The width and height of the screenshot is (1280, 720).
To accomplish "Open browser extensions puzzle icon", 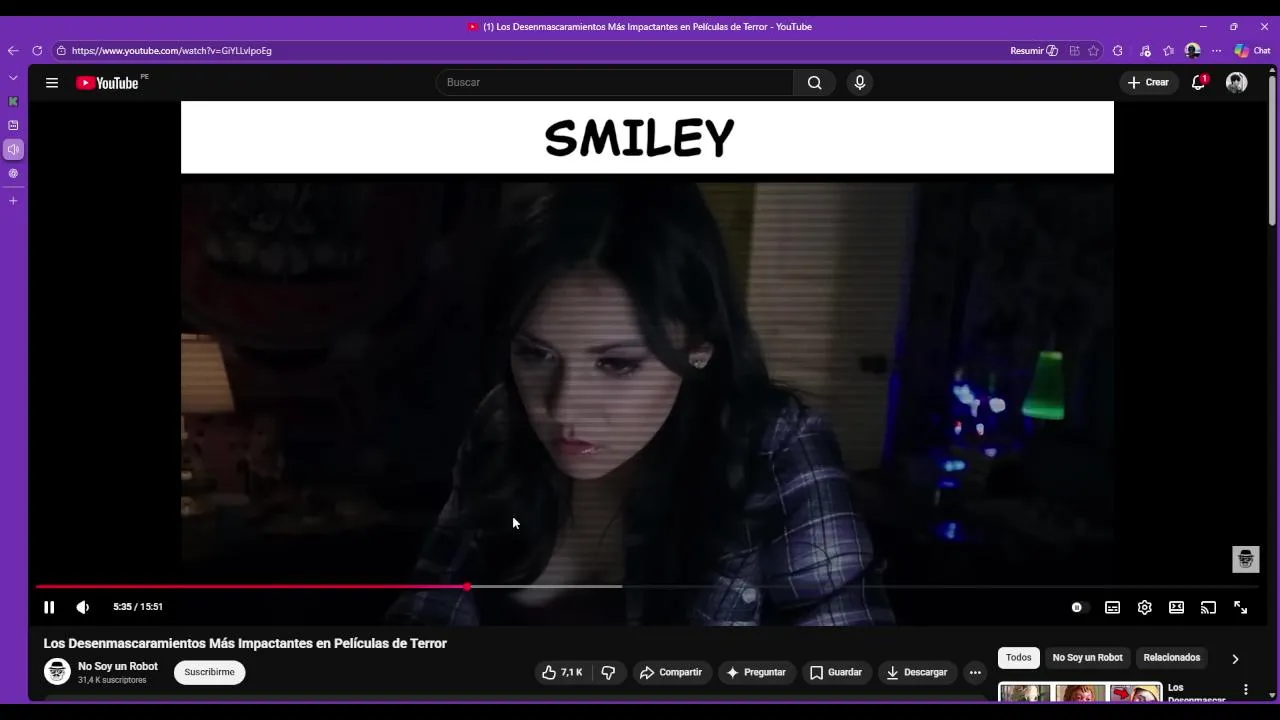I will (x=1118, y=51).
